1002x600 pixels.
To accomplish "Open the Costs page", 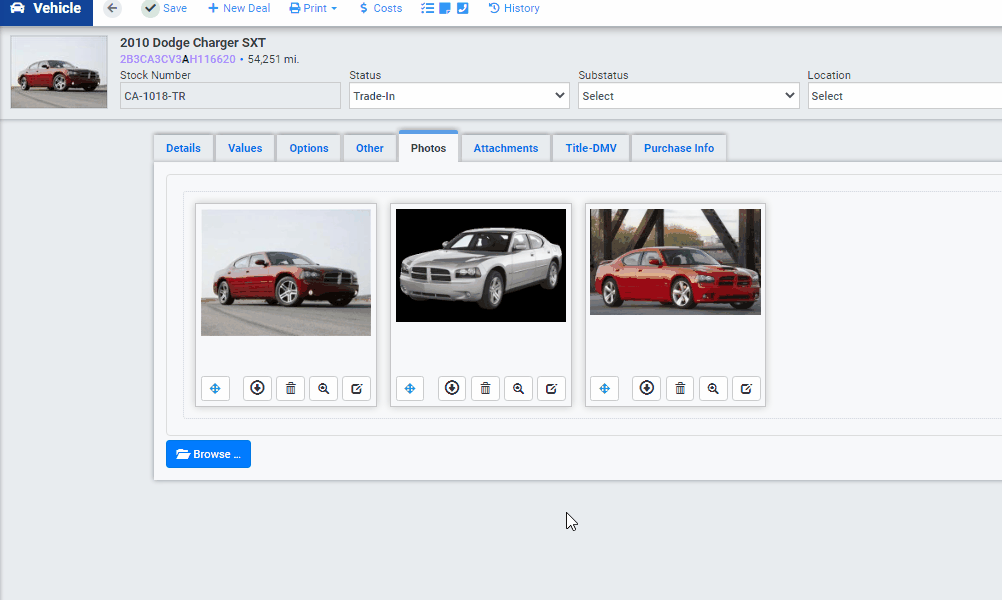I will coord(381,8).
